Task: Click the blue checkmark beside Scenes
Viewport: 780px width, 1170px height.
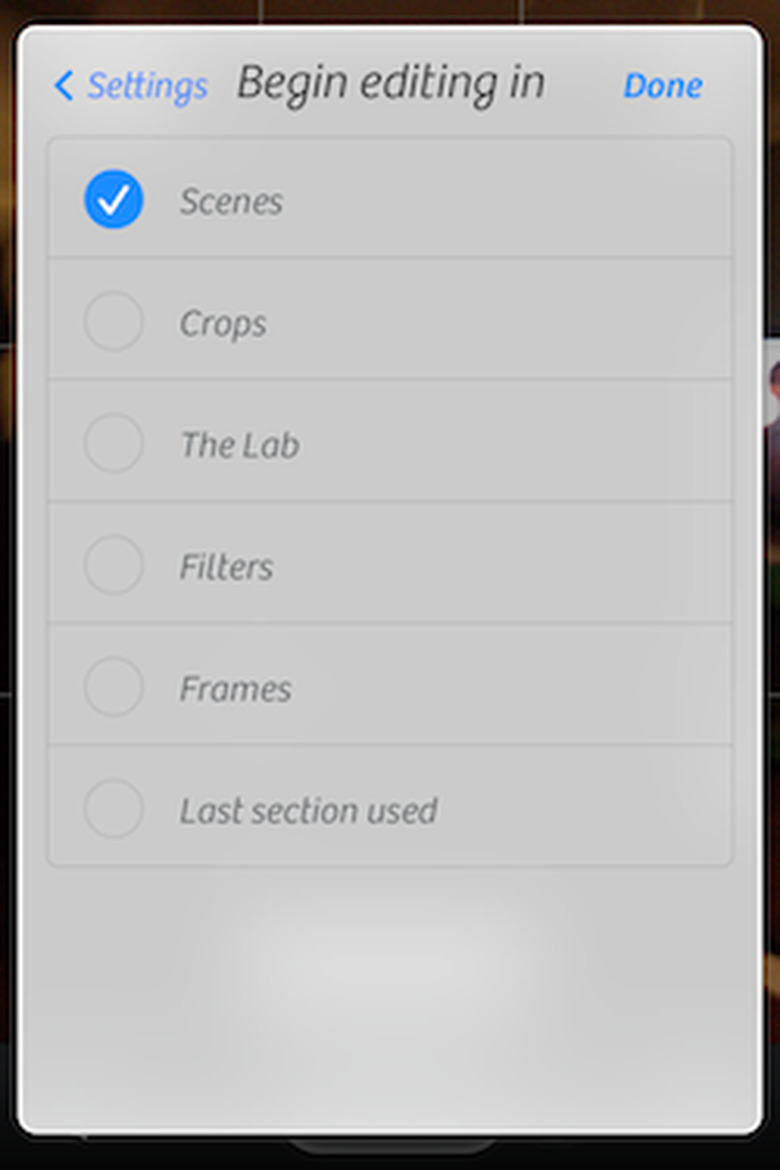Action: coord(113,200)
